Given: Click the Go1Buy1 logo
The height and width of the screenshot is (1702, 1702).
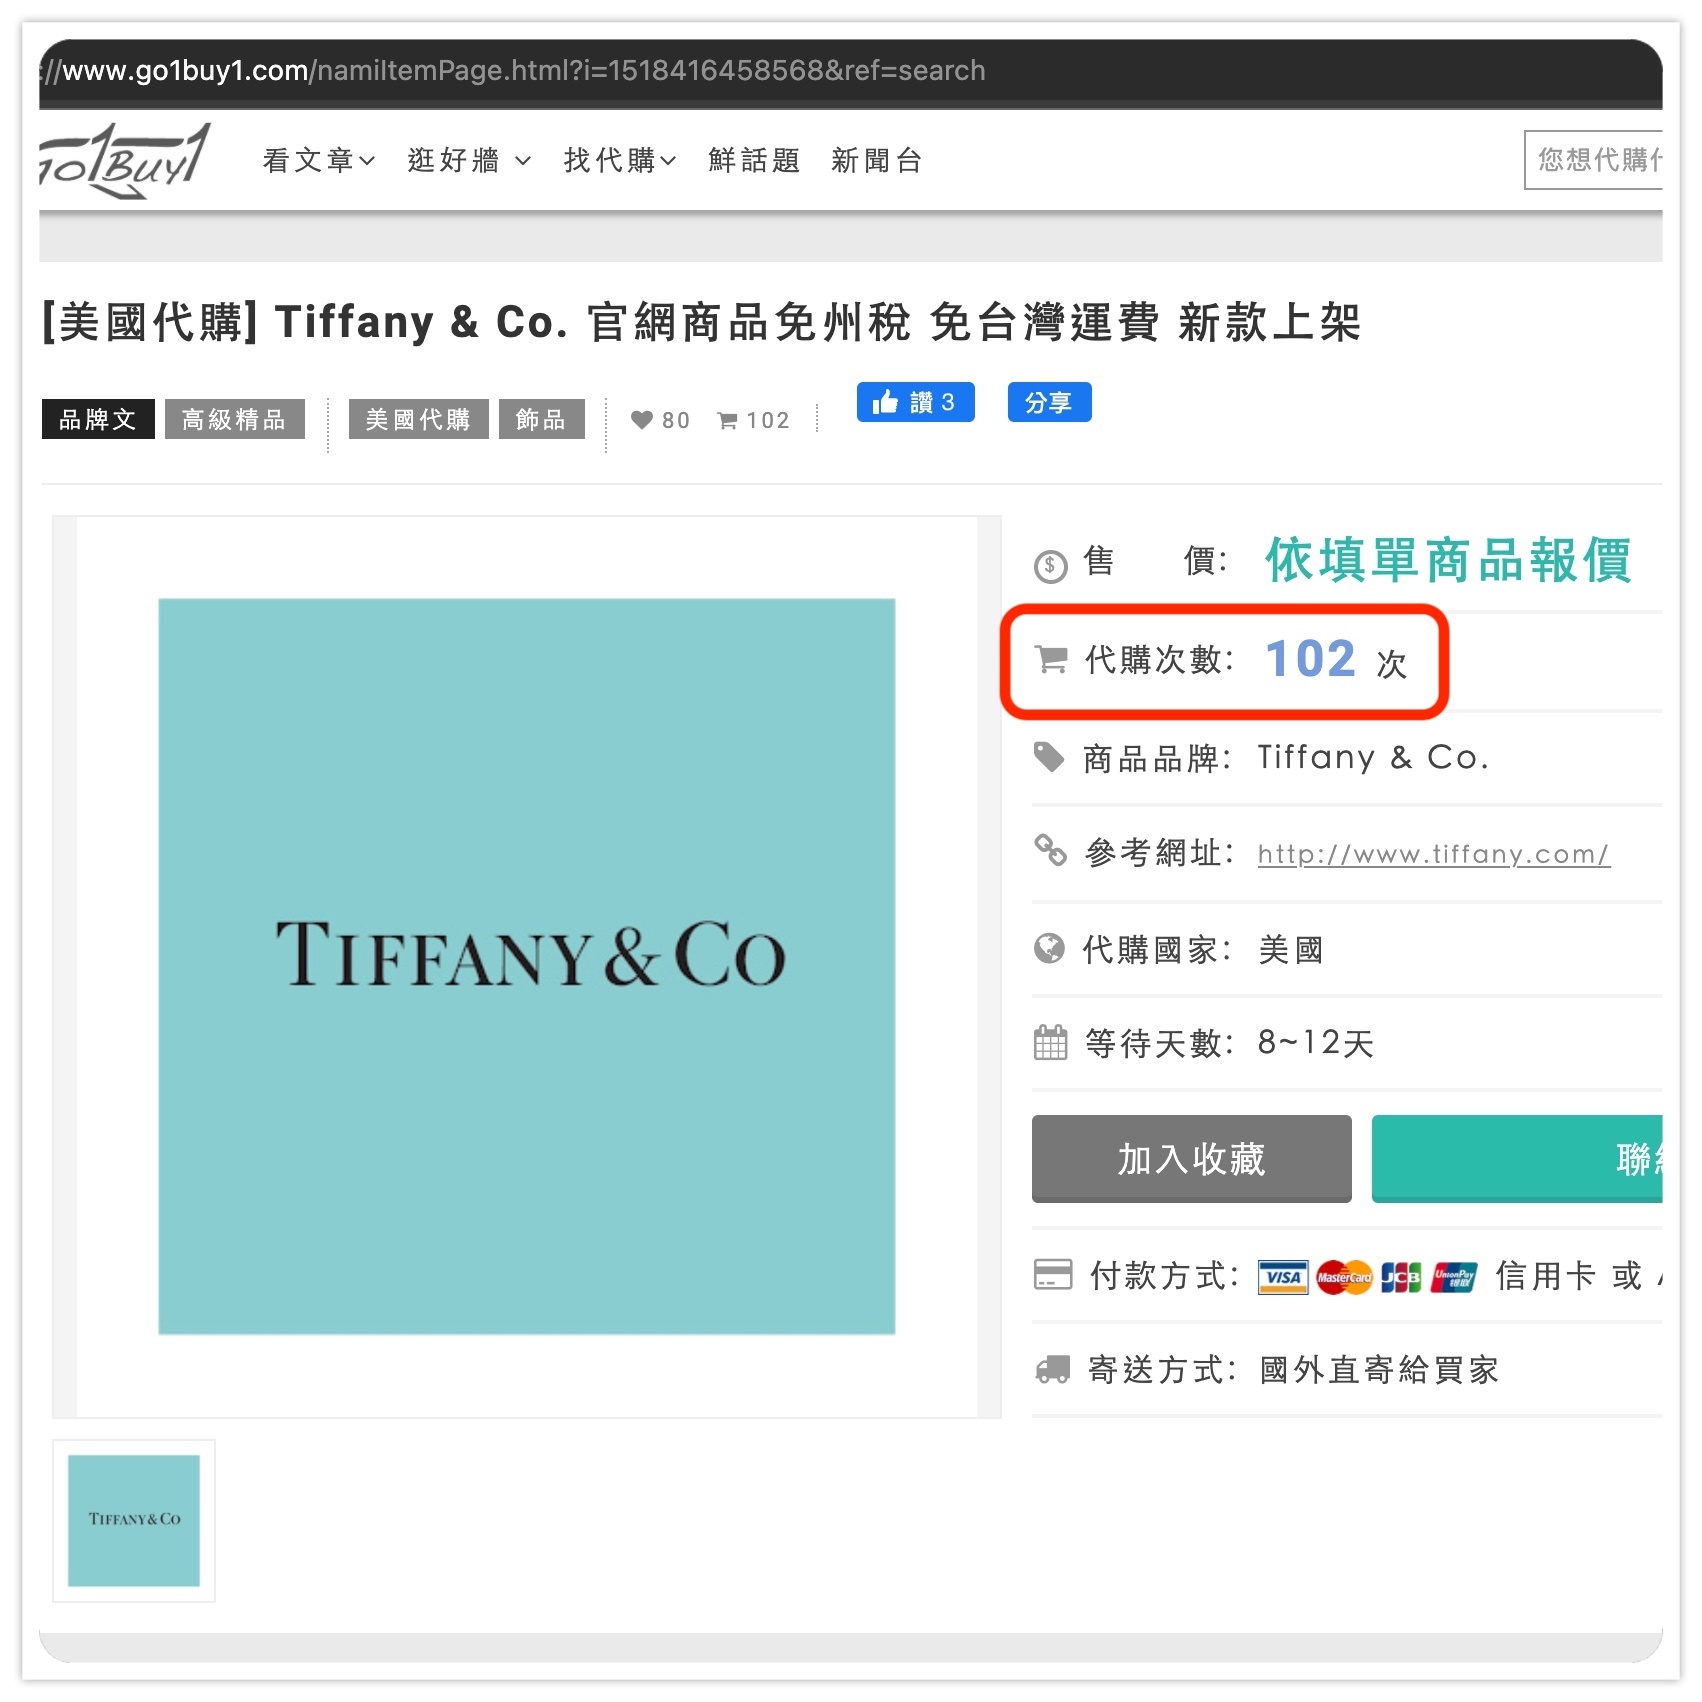Looking at the screenshot, I should tap(125, 160).
